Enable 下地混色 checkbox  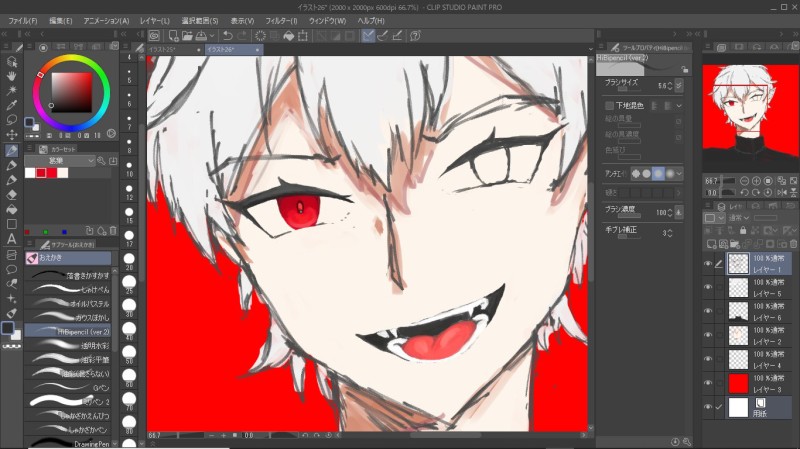[x=609, y=106]
